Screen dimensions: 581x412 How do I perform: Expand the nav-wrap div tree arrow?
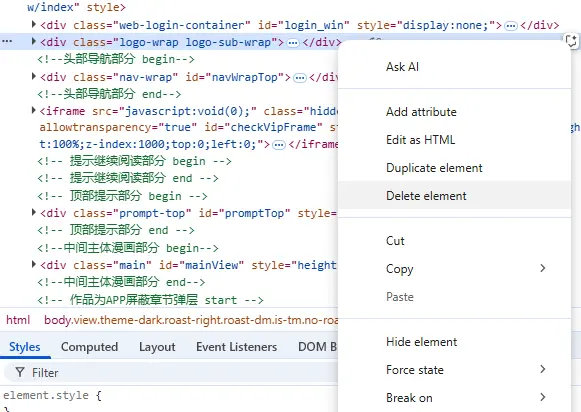coord(34,76)
